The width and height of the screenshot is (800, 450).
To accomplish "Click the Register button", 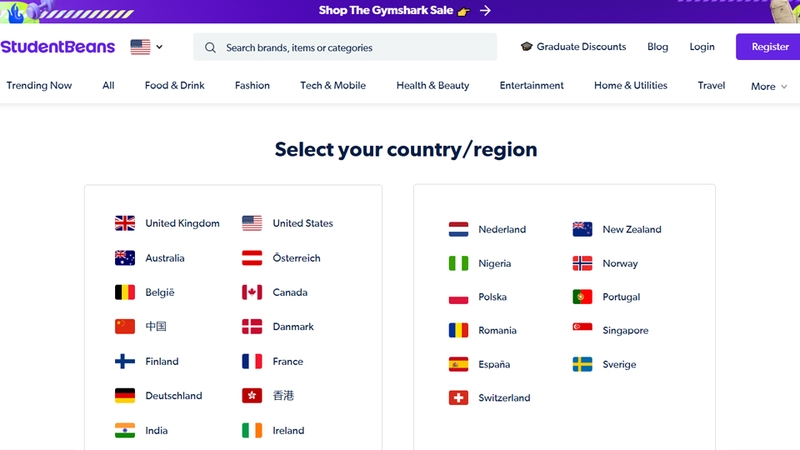I will [768, 46].
